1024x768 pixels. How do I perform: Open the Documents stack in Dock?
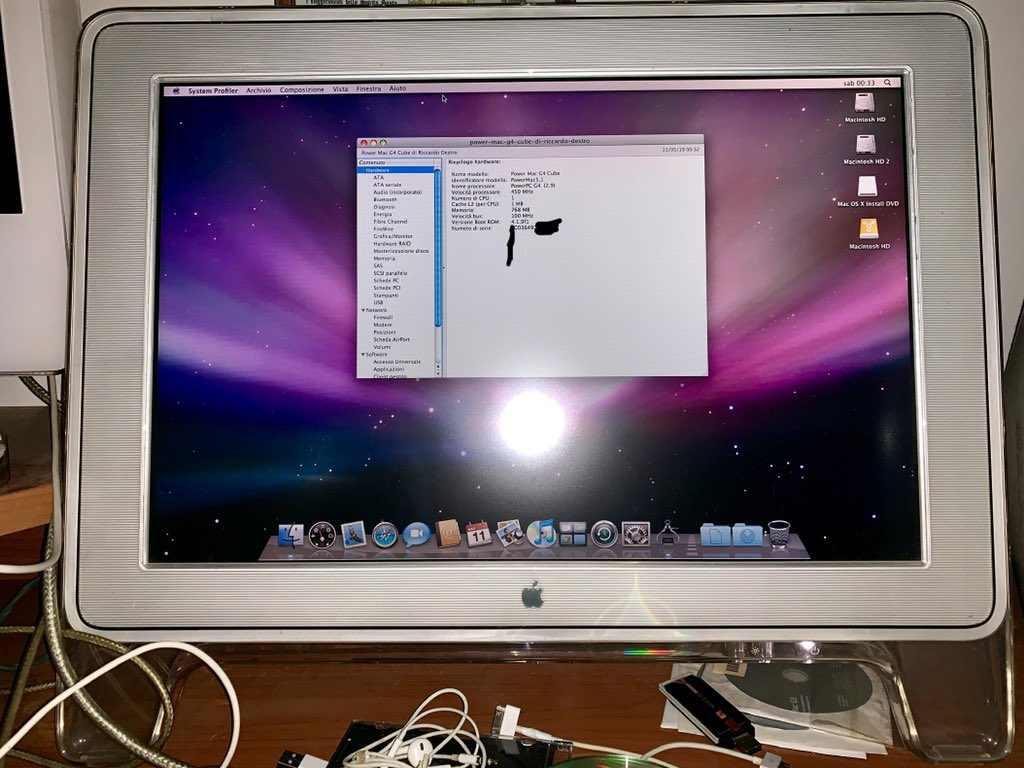coord(715,535)
